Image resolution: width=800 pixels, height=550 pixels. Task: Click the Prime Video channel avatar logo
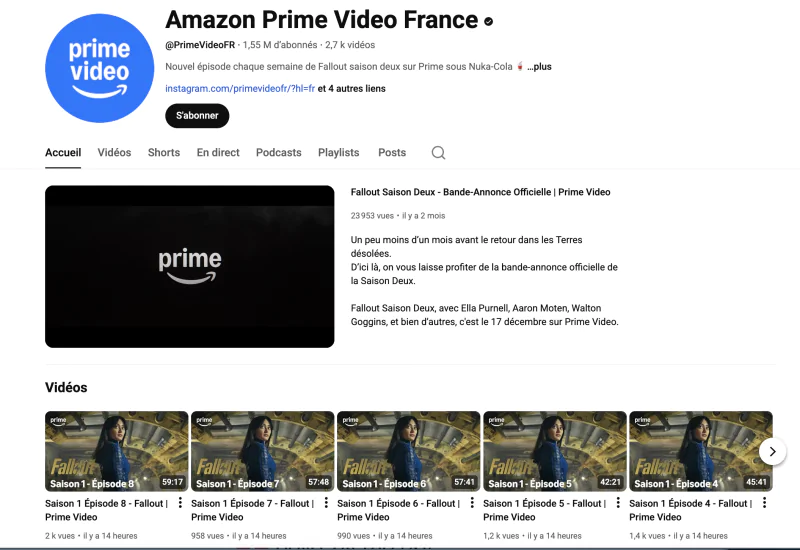(99, 68)
